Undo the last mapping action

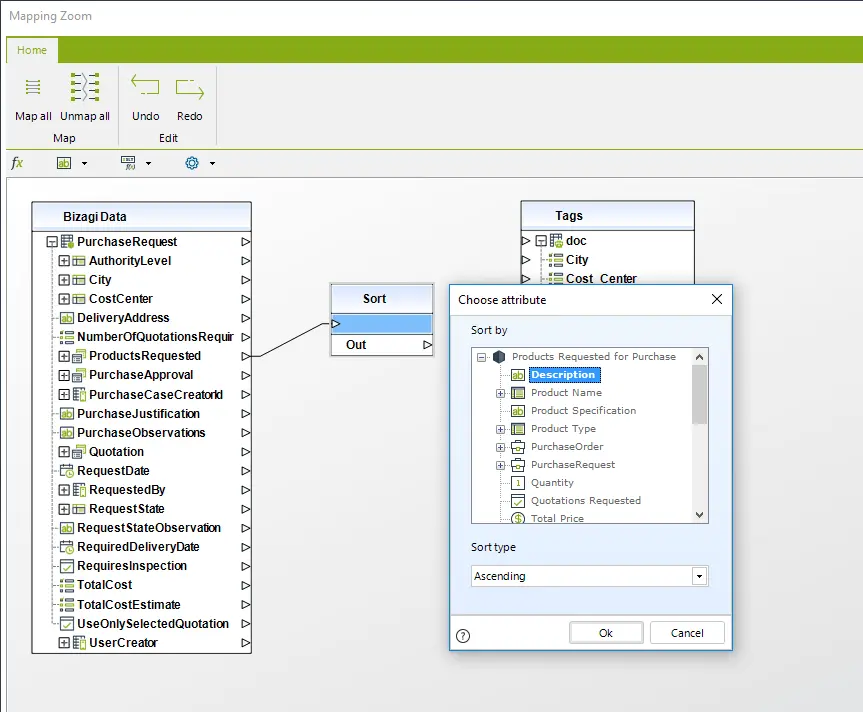[145, 86]
